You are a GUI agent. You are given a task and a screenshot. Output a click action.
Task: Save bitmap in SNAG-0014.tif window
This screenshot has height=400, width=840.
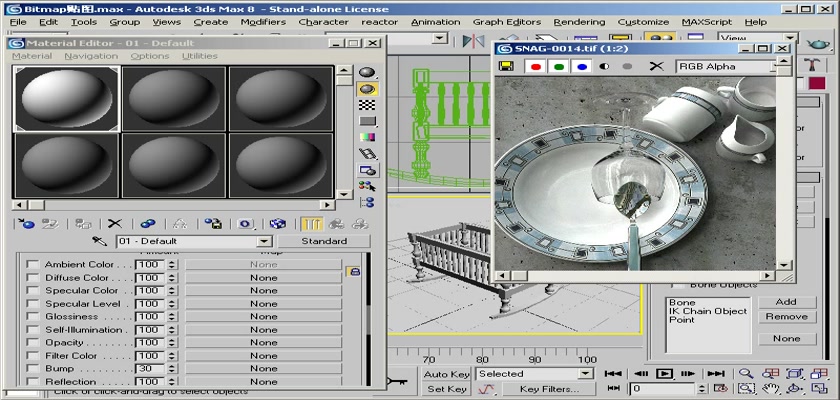(x=506, y=66)
